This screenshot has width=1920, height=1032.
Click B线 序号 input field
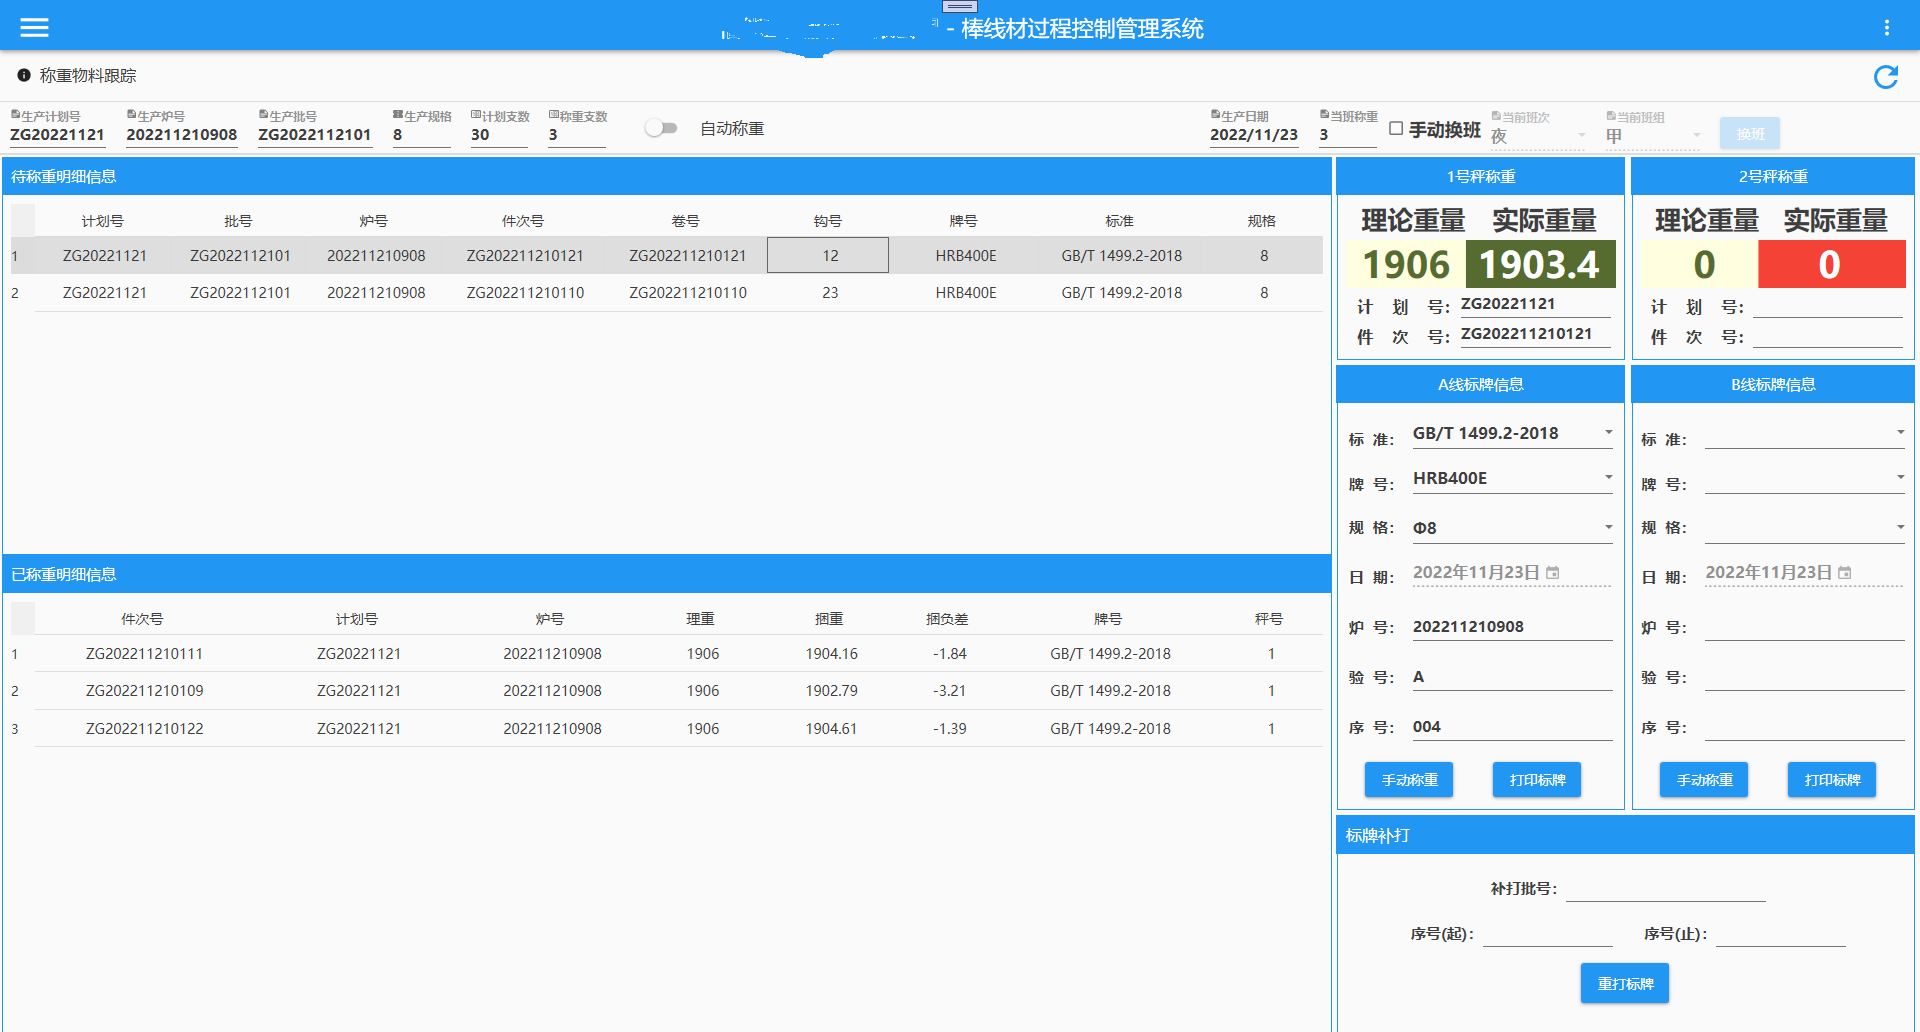tap(1804, 727)
